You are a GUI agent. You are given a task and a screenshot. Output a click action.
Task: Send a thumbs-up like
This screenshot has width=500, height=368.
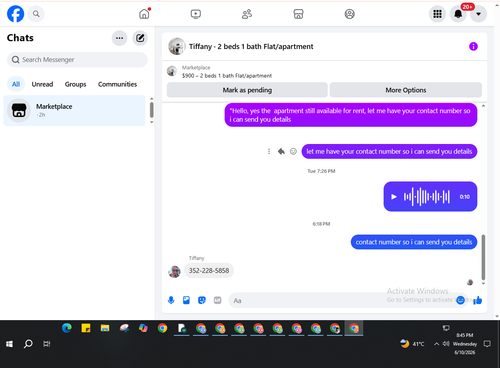click(x=478, y=300)
